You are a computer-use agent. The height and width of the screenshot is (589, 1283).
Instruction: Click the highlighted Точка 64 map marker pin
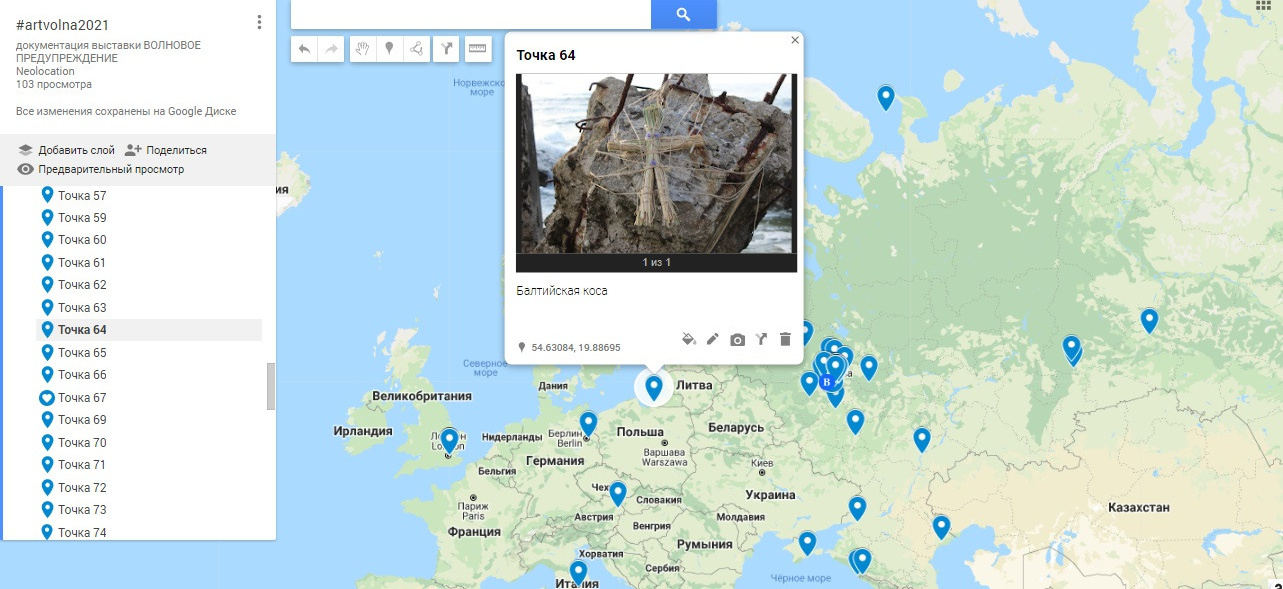pyautogui.click(x=653, y=385)
